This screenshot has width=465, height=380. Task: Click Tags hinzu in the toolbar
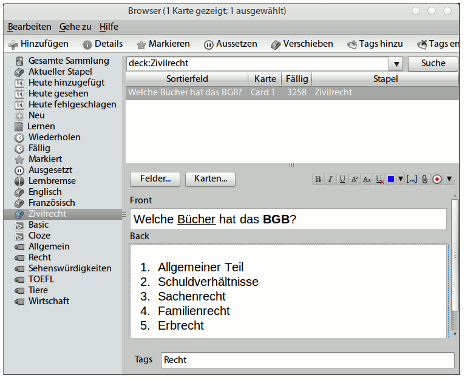[375, 44]
